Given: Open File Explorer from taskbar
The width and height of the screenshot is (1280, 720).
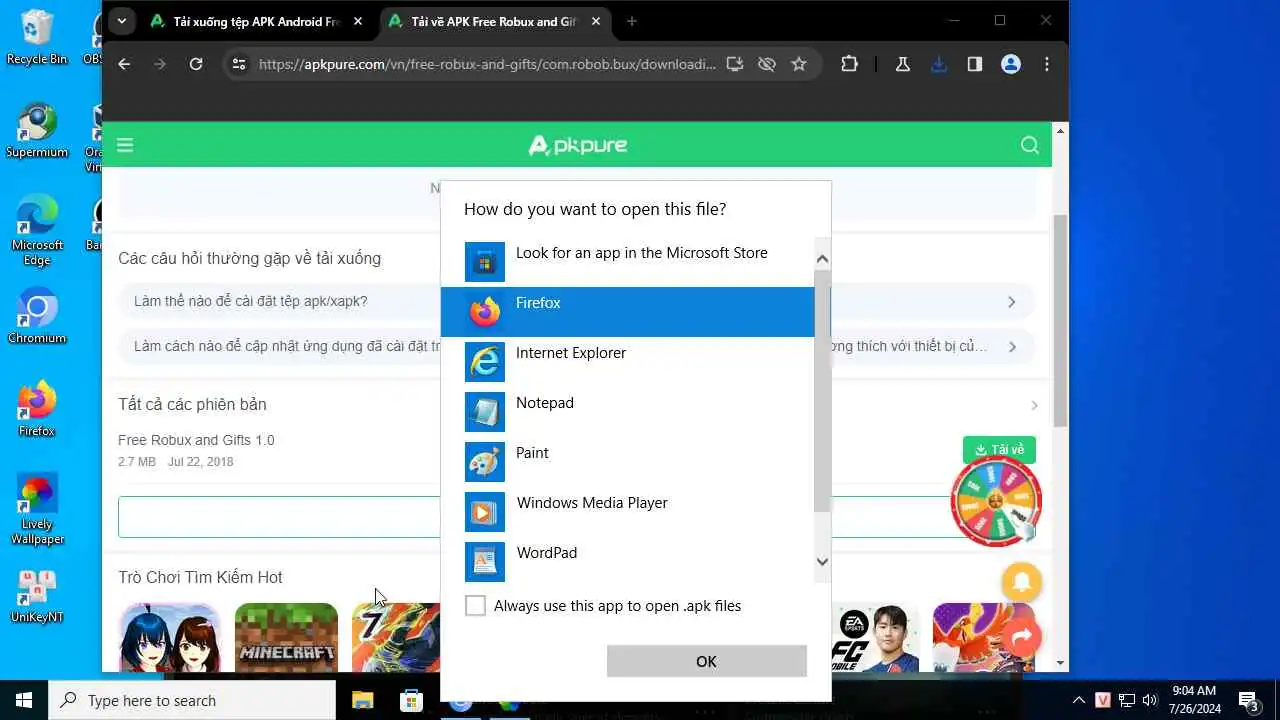Looking at the screenshot, I should coord(362,700).
